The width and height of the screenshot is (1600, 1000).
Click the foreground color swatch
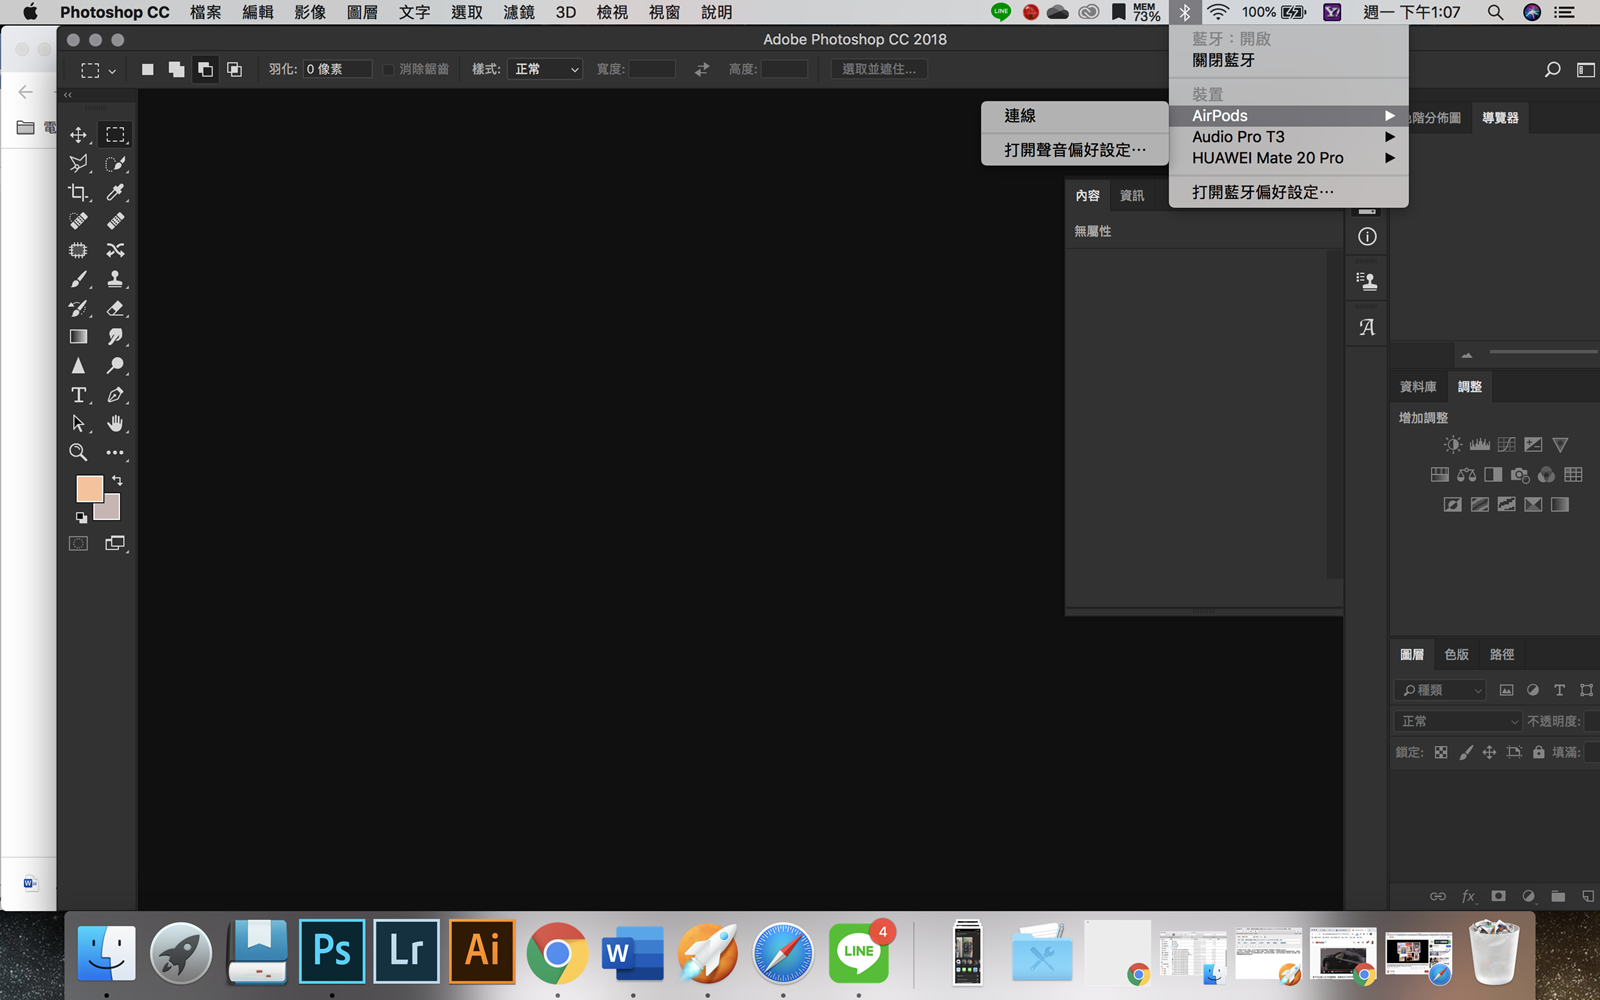pos(88,488)
